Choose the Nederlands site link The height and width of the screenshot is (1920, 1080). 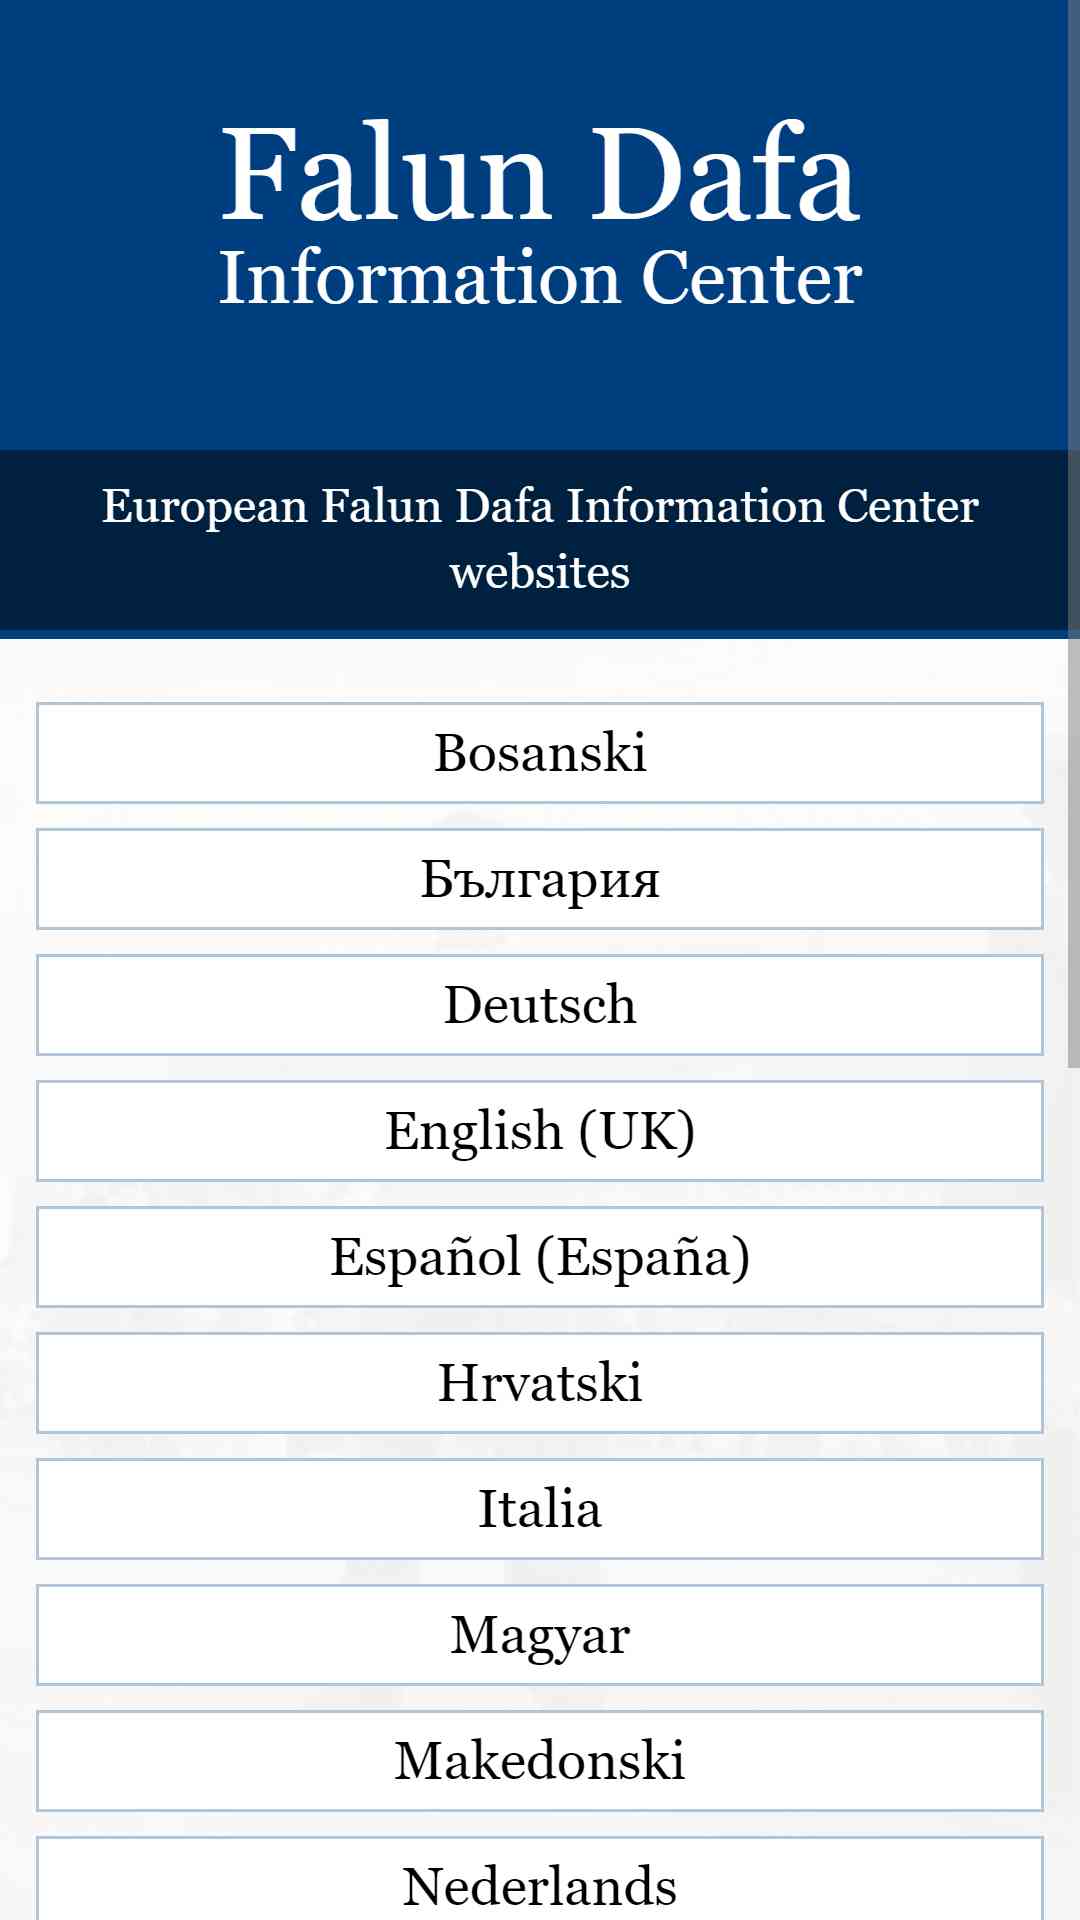click(540, 1880)
